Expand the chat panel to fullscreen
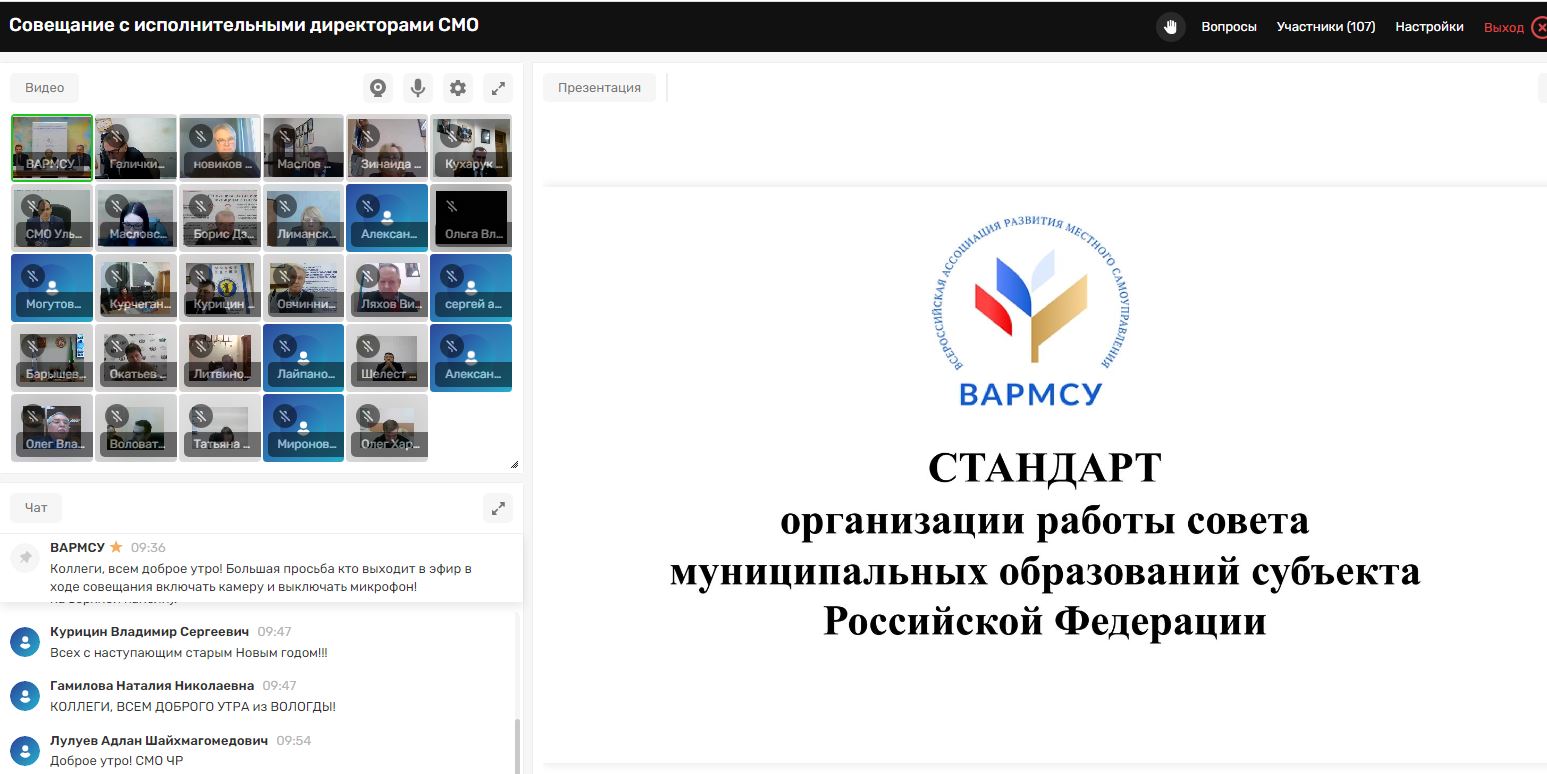 (498, 508)
